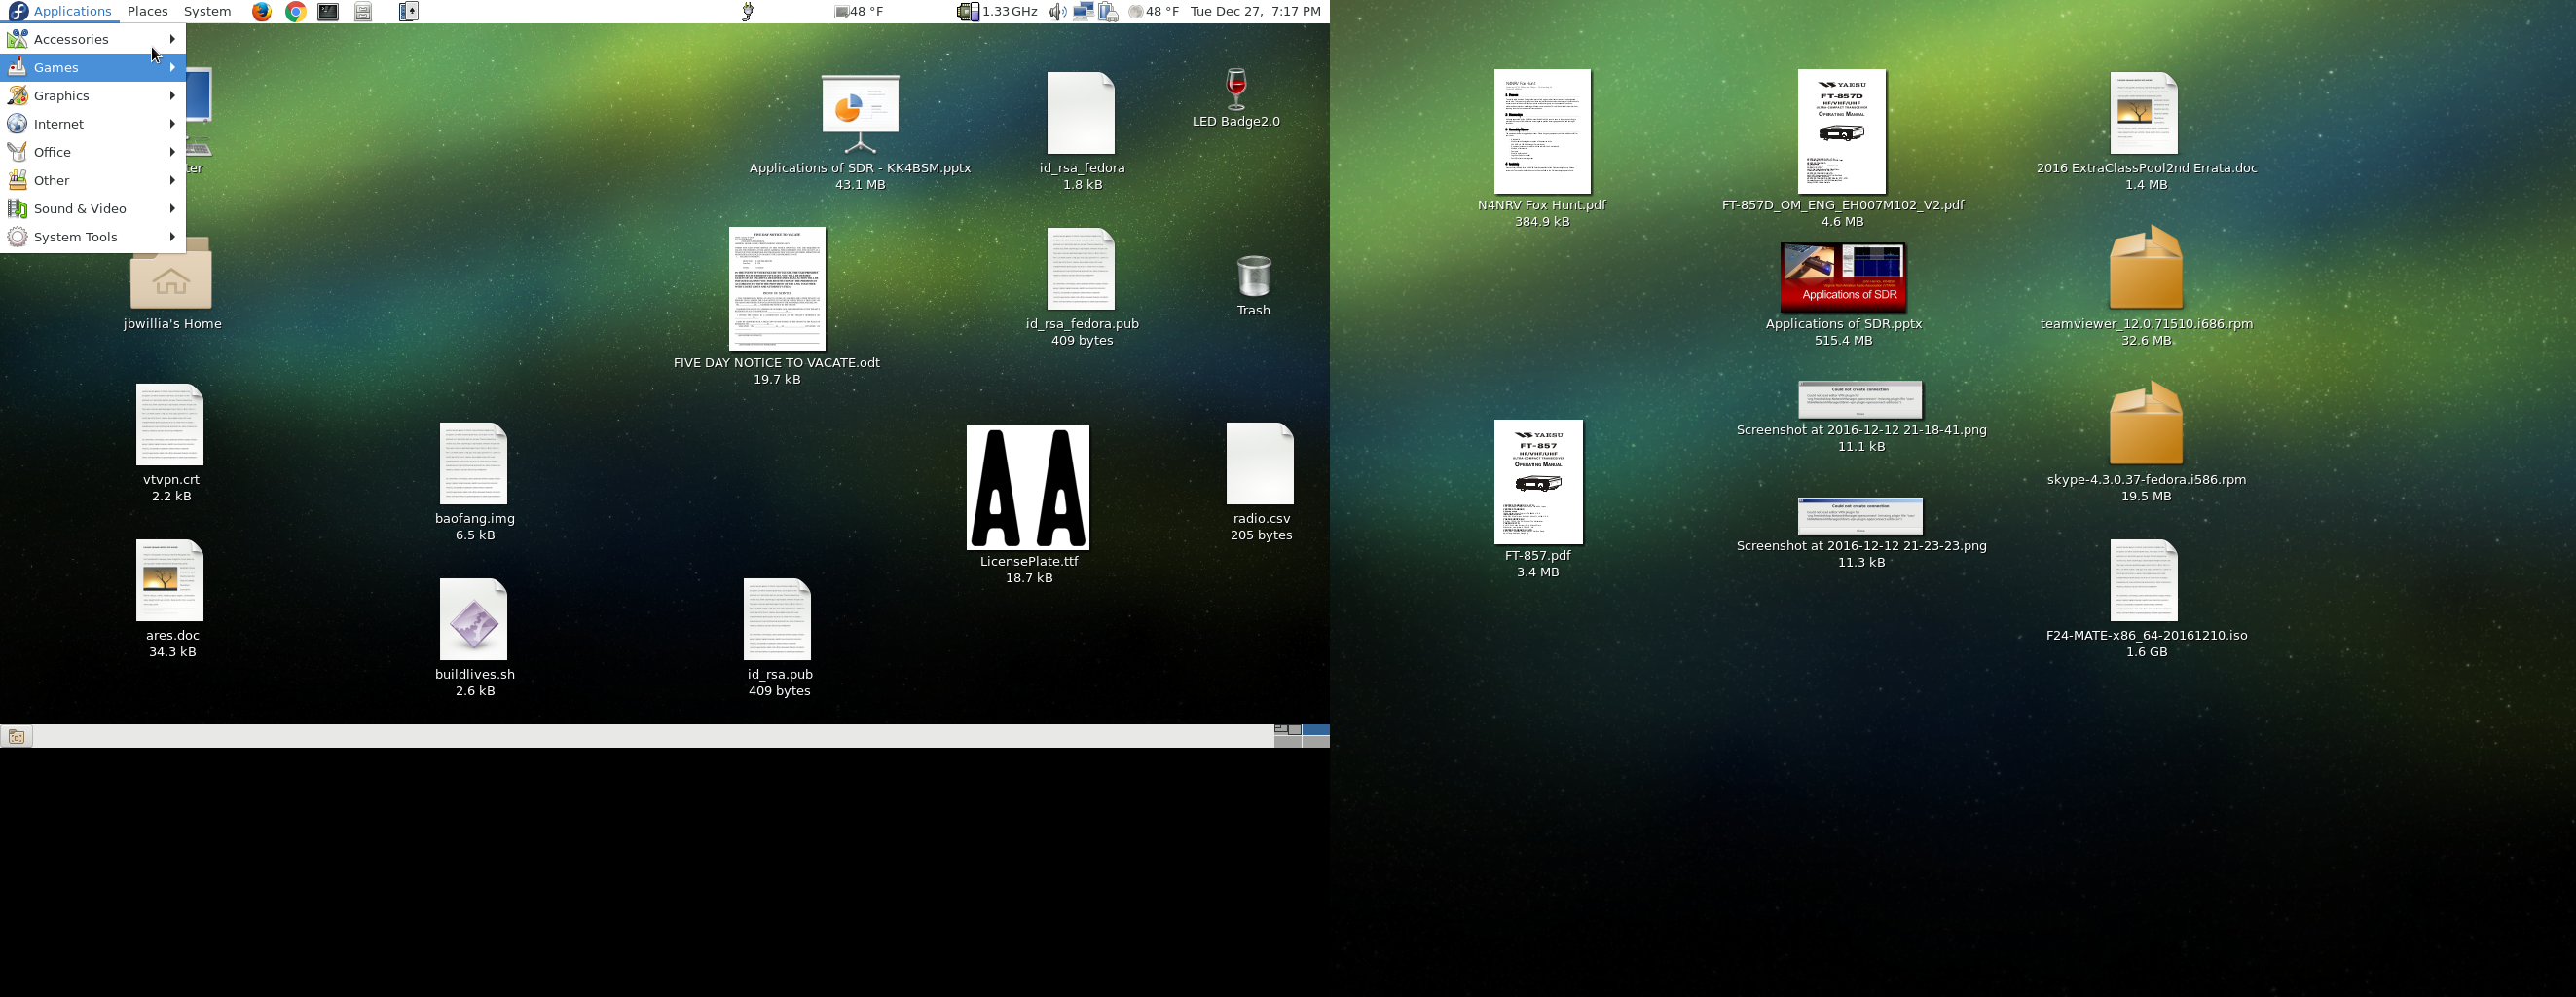The image size is (2576, 997).
Task: Open the System menu
Action: point(207,12)
